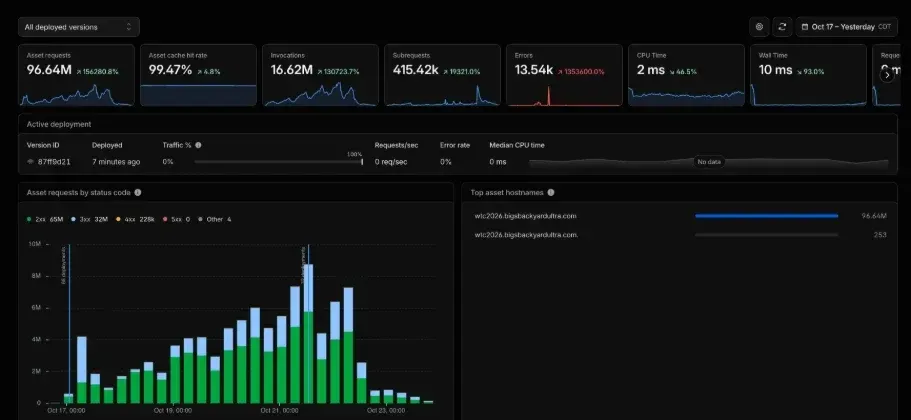
Task: Click the 99.47% cache hit rate value
Action: [x=170, y=70]
